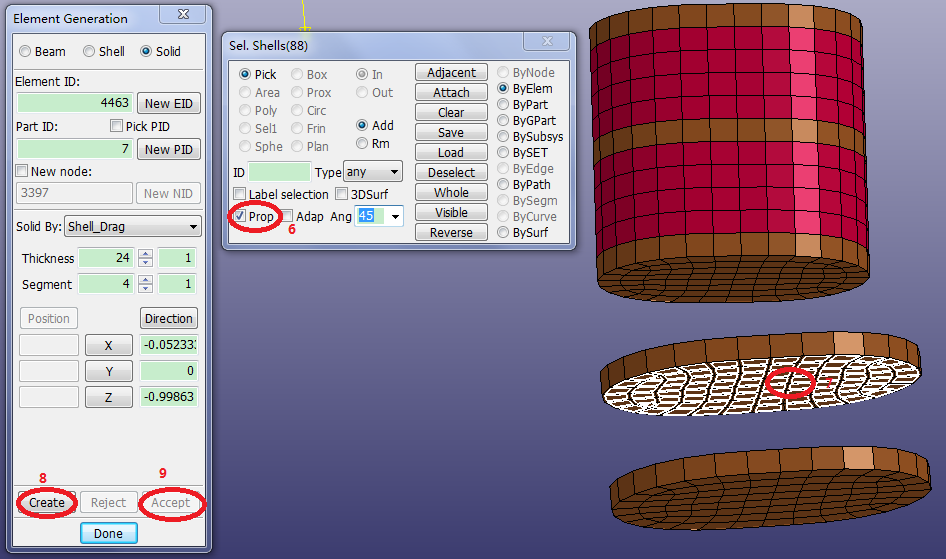Screen dimensions: 946x559
Task: Click the Element ID input field
Action: point(75,103)
